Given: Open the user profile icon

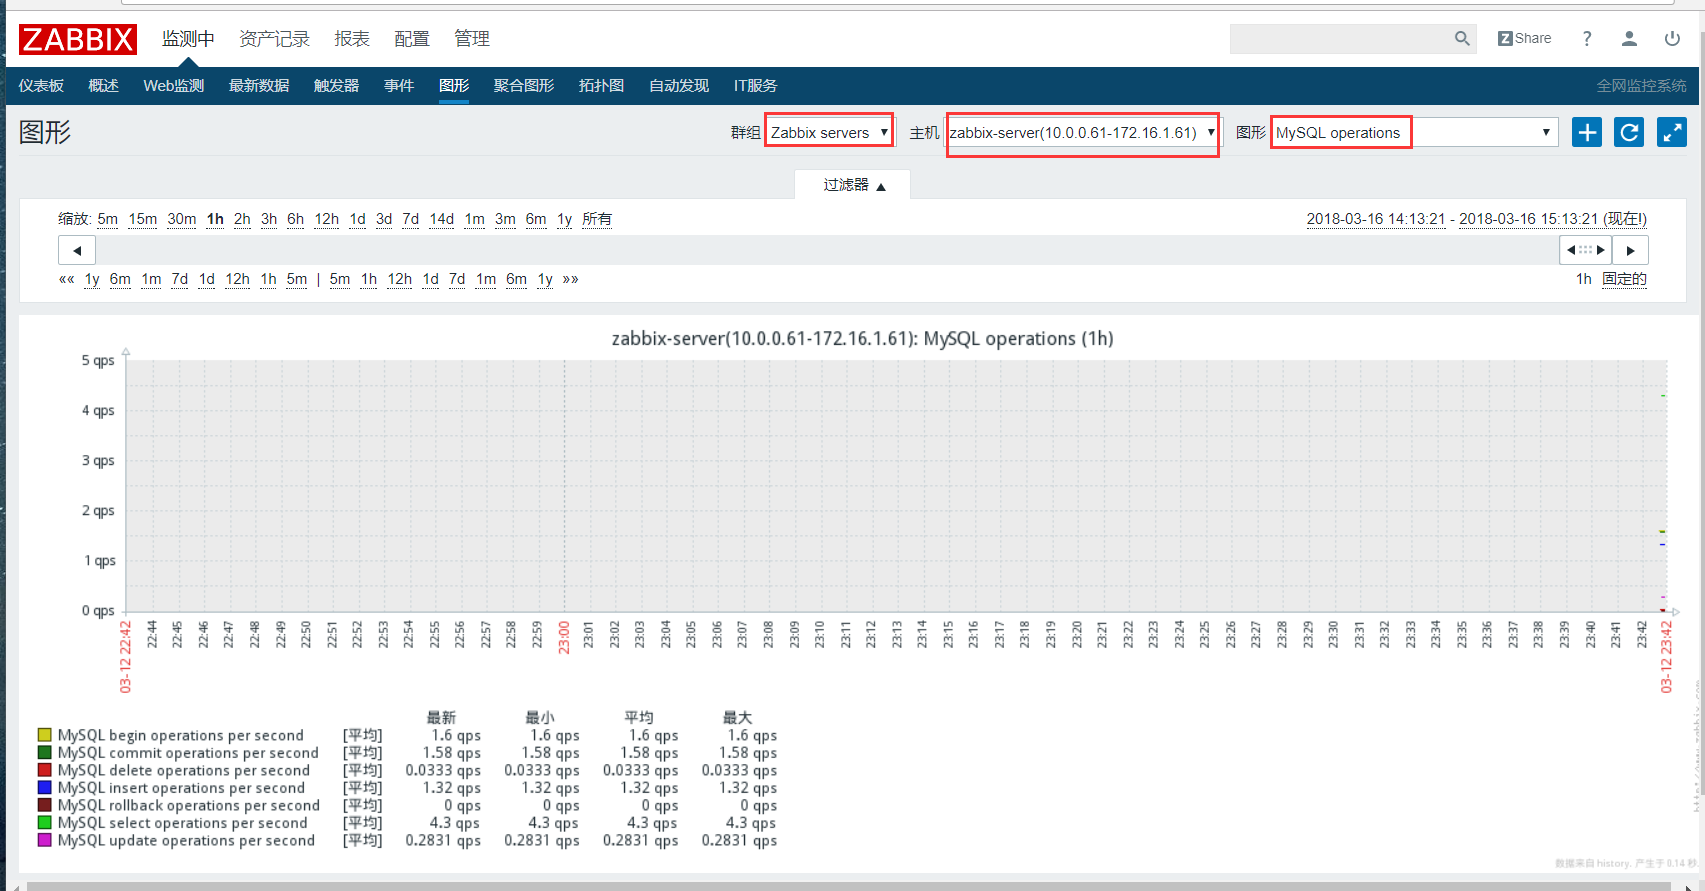Looking at the screenshot, I should click(x=1629, y=39).
